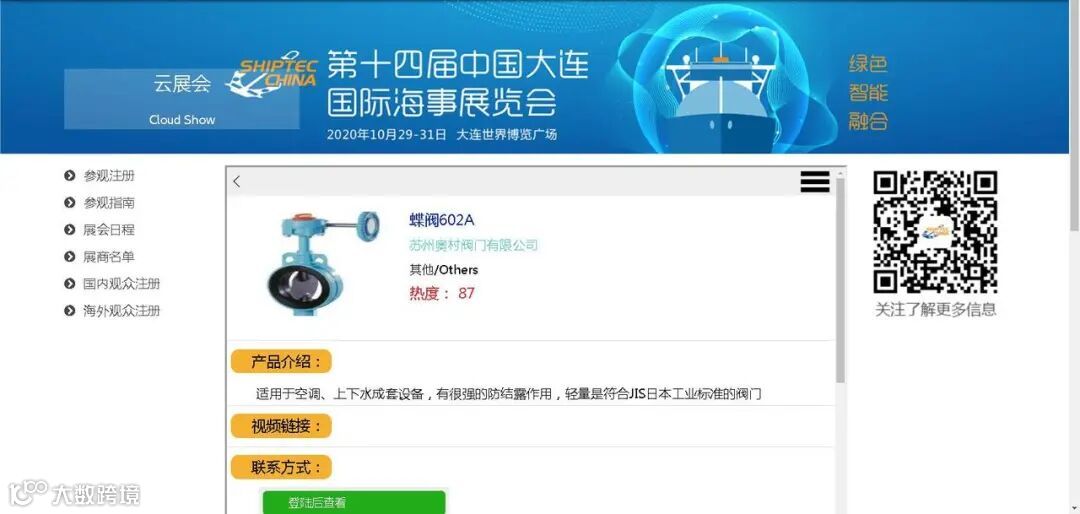Screen dimensions: 1080x514
Task: Click the SHIPTEC CHINA logo
Action: point(271,74)
